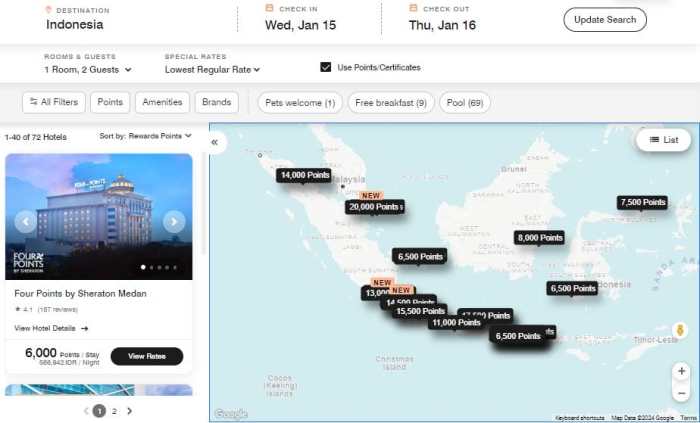The height and width of the screenshot is (423, 700).
Task: Open View Hotel Details link
Action: tap(51, 328)
